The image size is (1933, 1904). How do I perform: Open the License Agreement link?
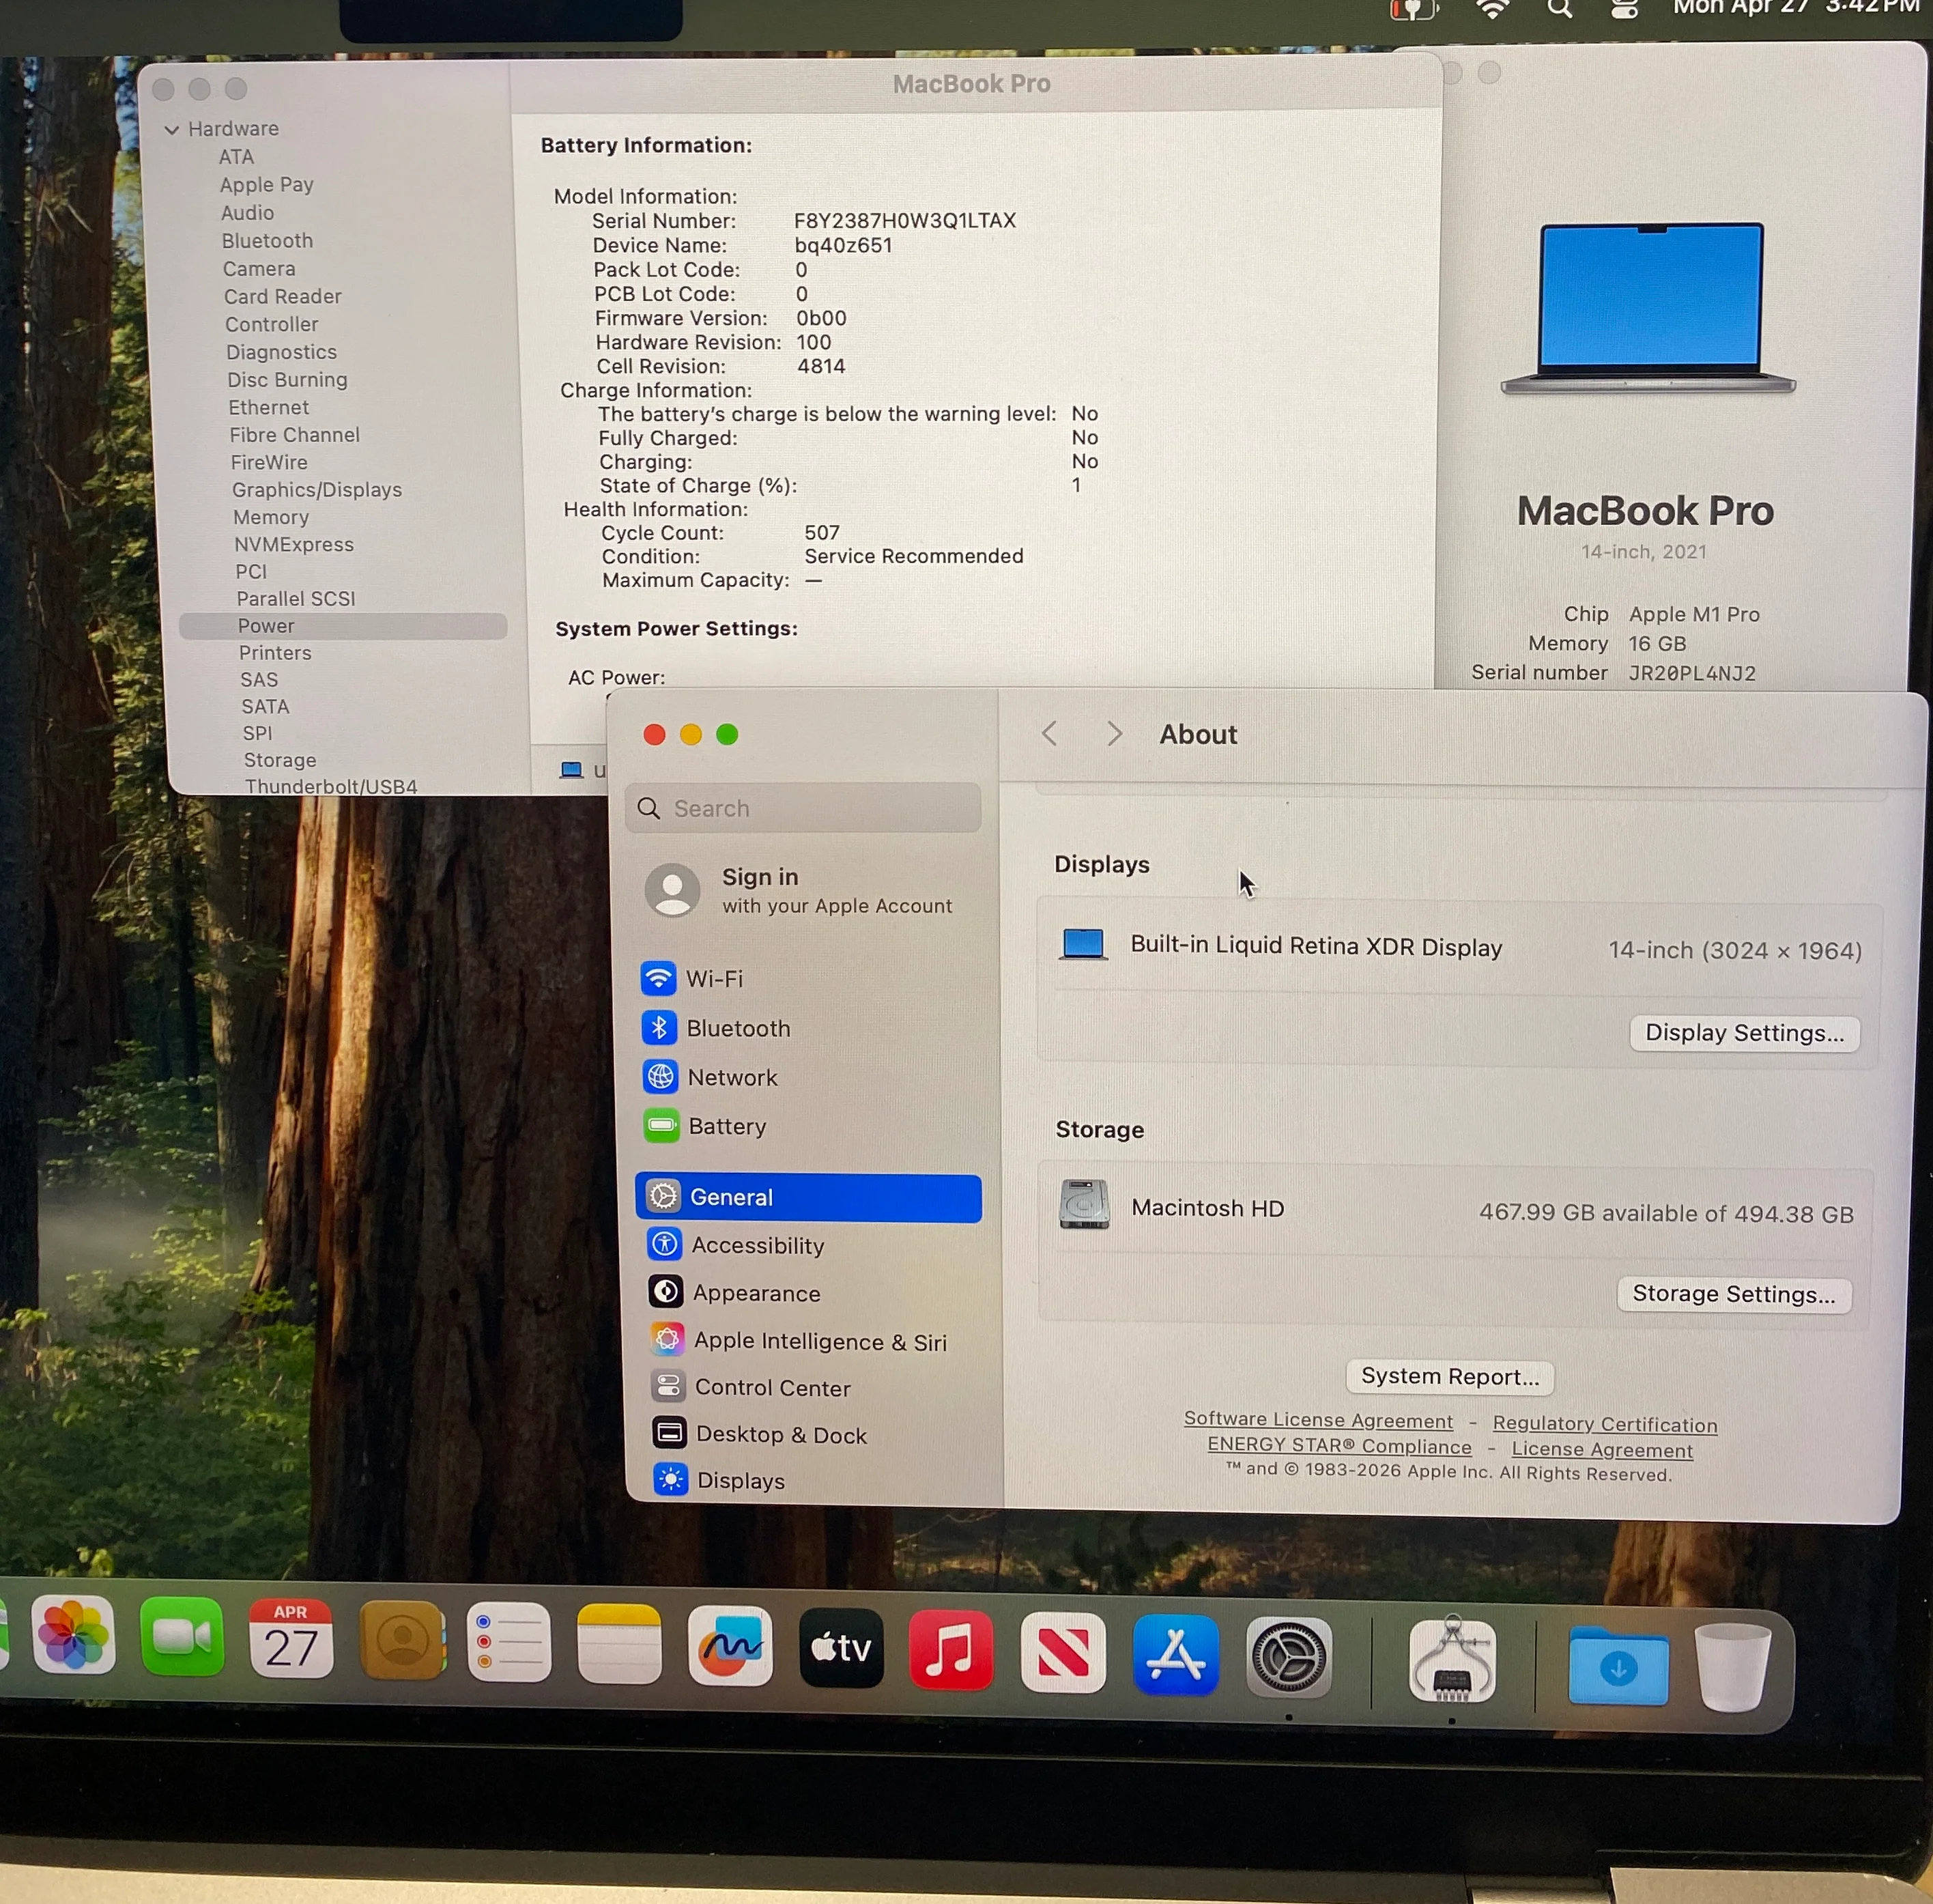click(1602, 1449)
